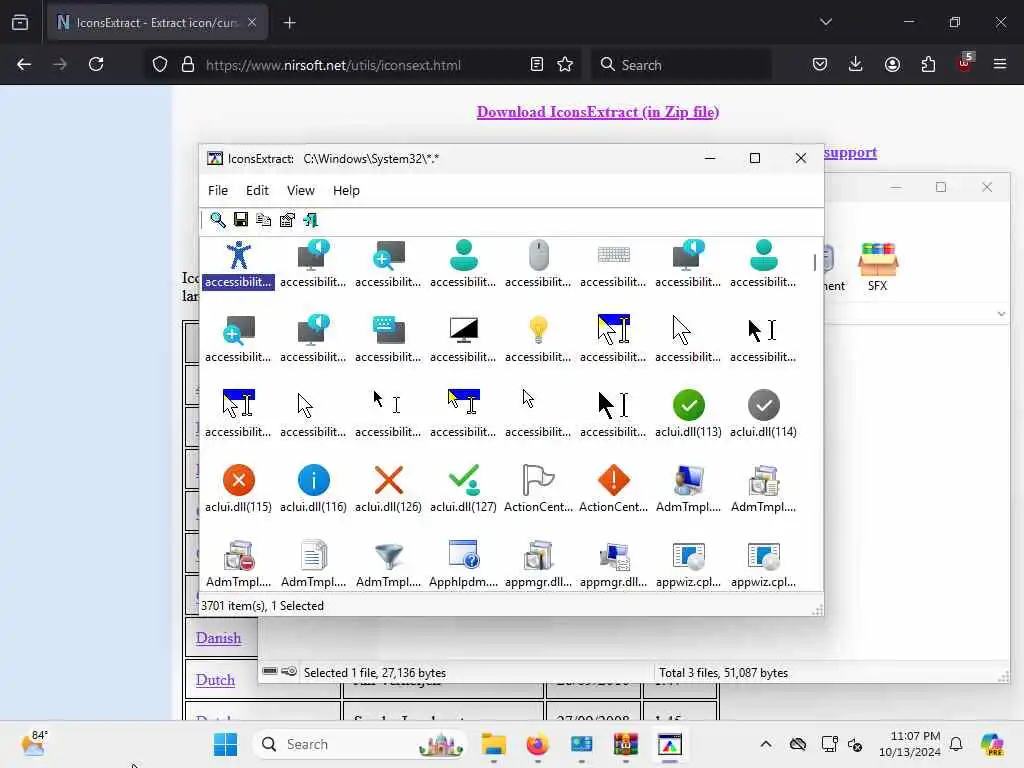Select the ActionCenter white flag icon
Image resolution: width=1024 pixels, height=768 pixels.
click(539, 480)
